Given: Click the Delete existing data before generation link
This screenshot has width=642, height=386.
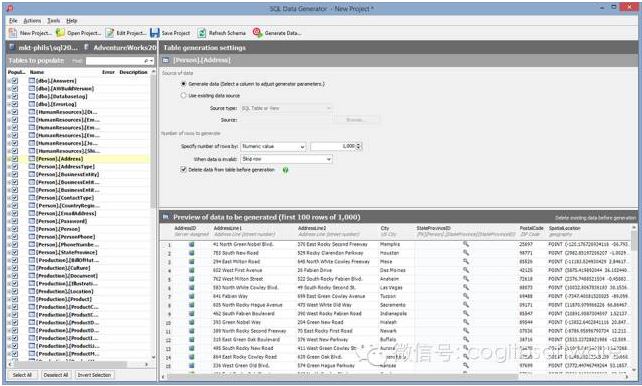Looking at the screenshot, I should point(595,218).
